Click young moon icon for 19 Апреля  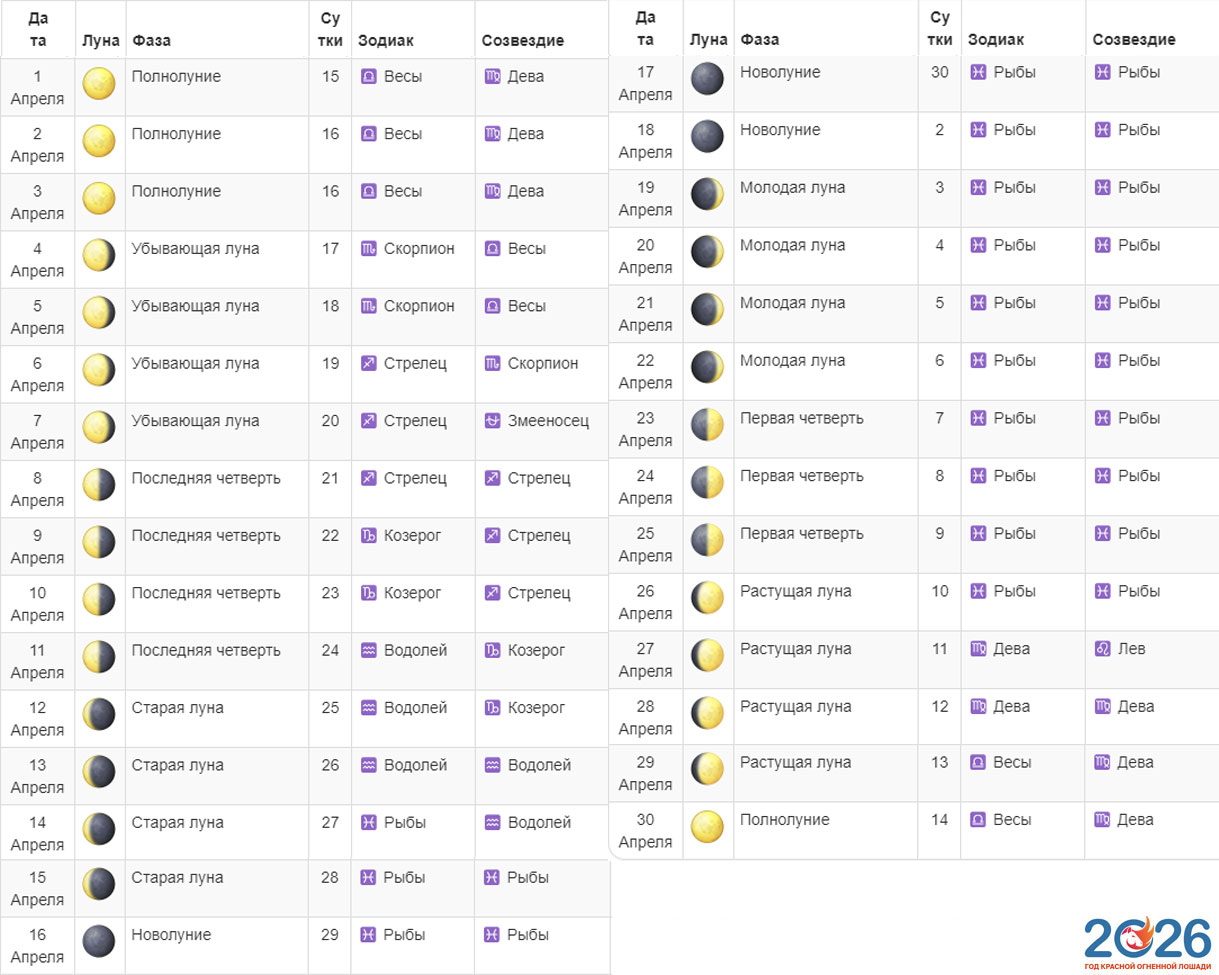coord(707,194)
